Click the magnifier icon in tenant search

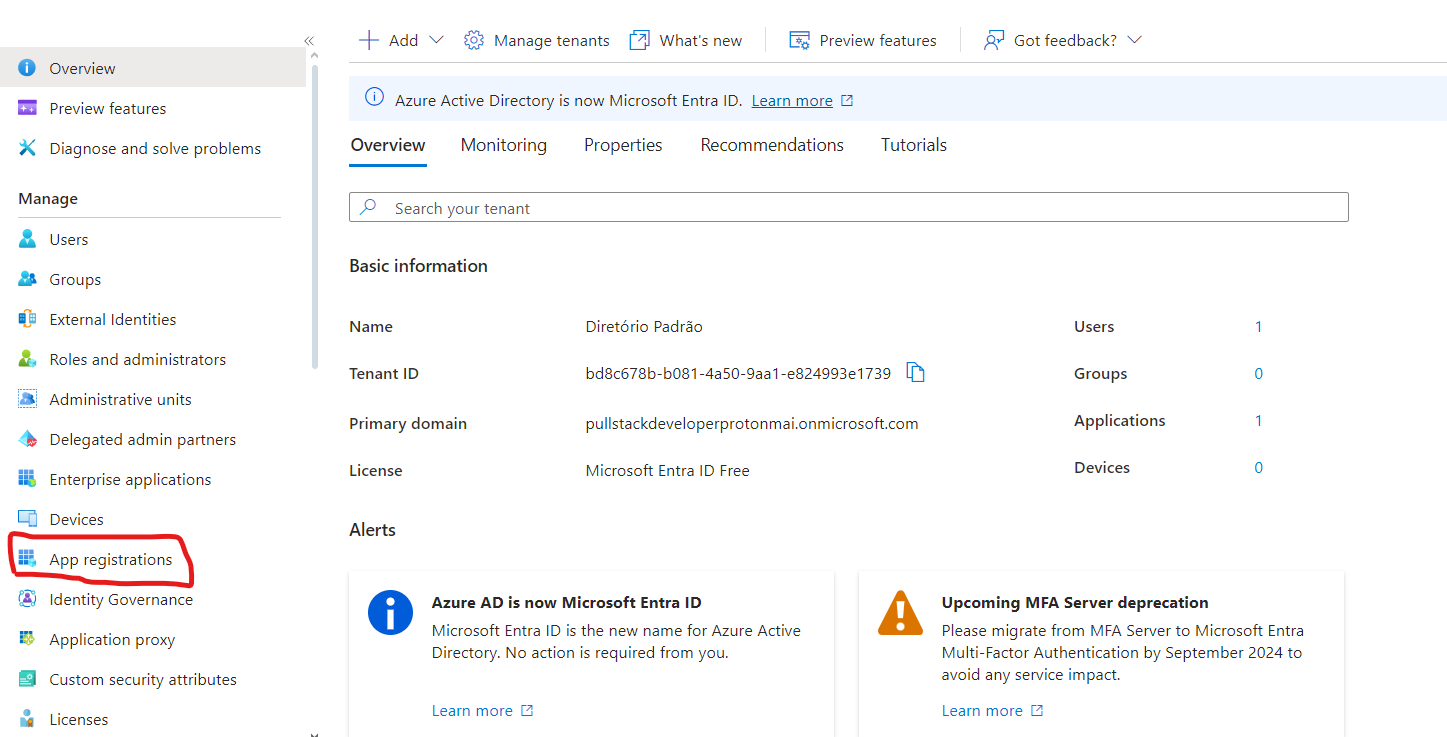point(368,207)
